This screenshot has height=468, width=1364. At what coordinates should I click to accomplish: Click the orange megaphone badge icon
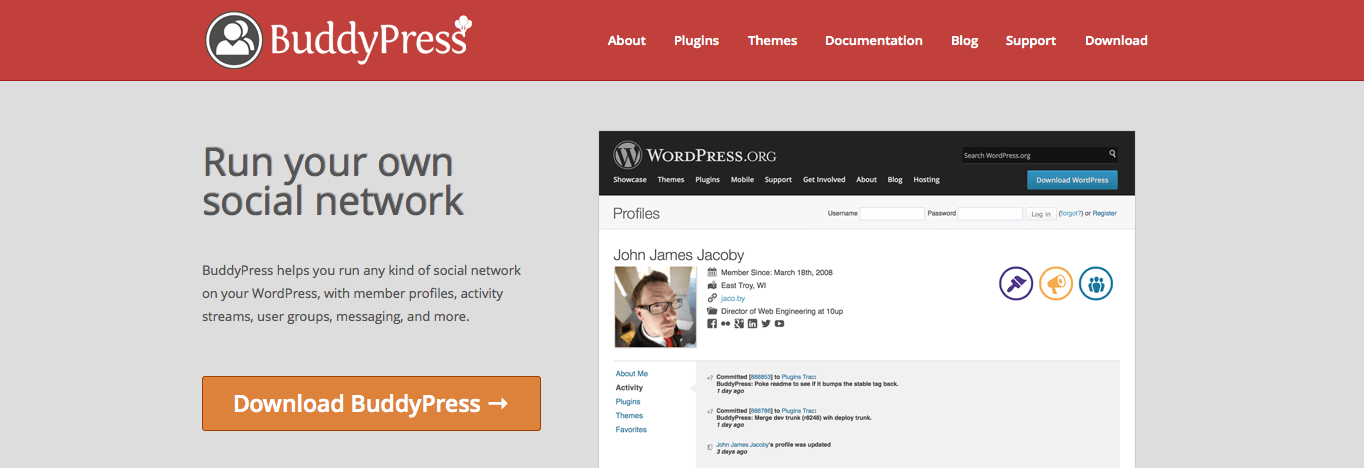1056,284
